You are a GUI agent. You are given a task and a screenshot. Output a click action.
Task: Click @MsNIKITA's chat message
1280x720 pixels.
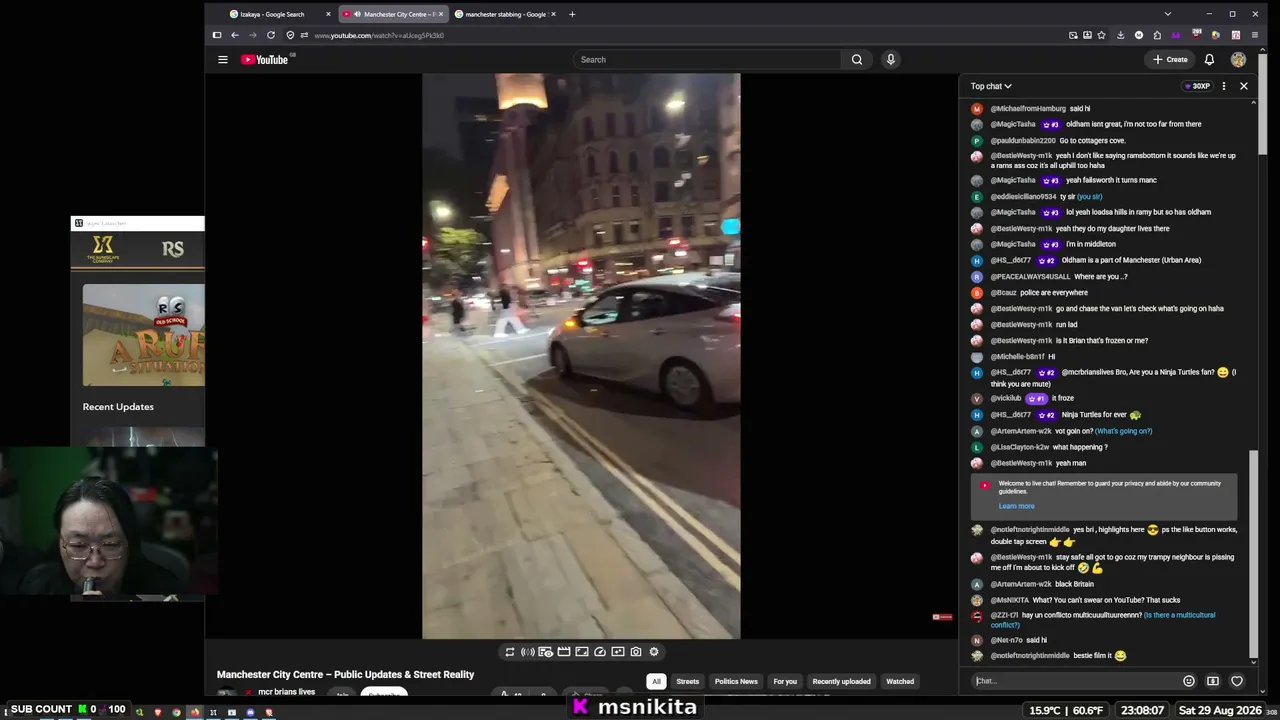tap(1085, 600)
